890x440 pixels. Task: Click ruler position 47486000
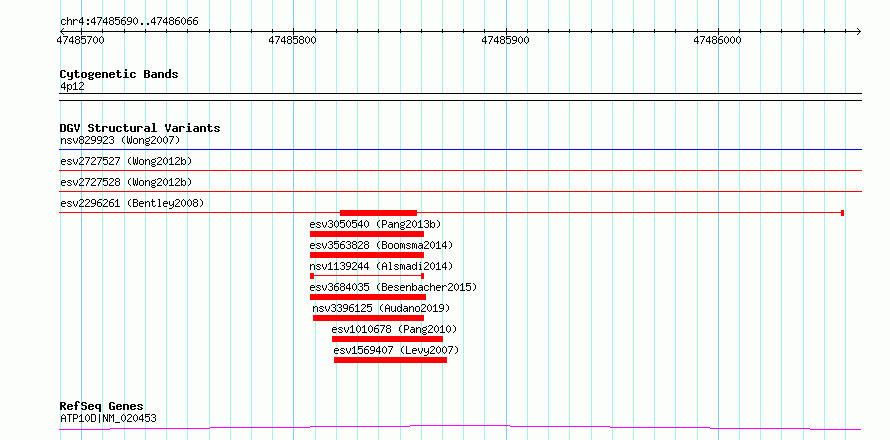coord(717,40)
